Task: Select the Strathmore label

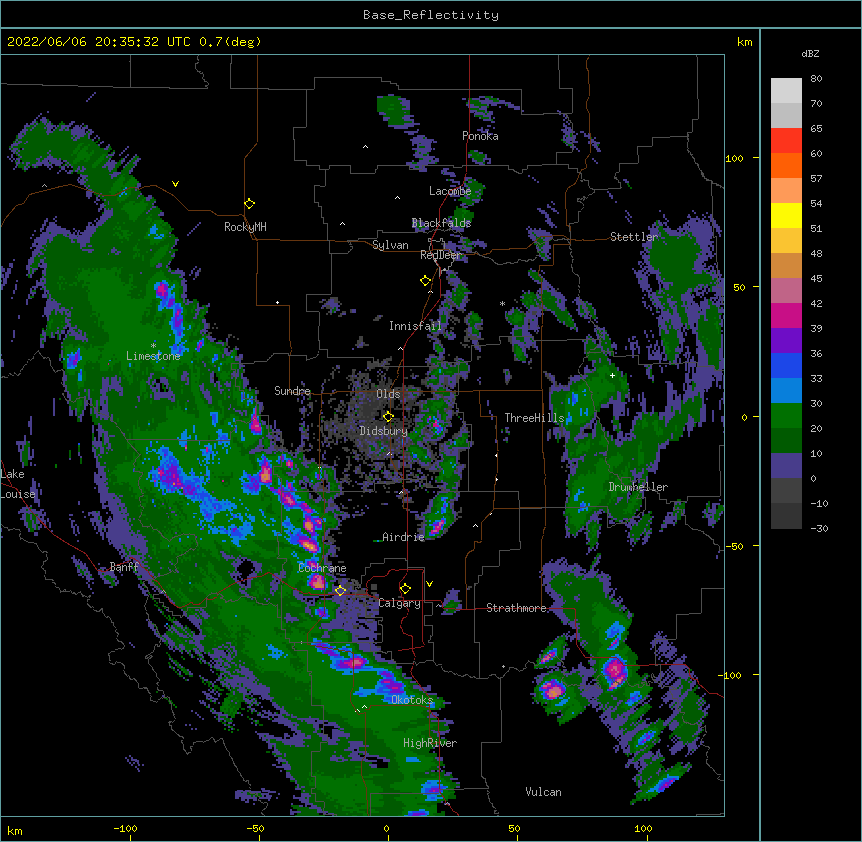Action: pyautogui.click(x=516, y=608)
